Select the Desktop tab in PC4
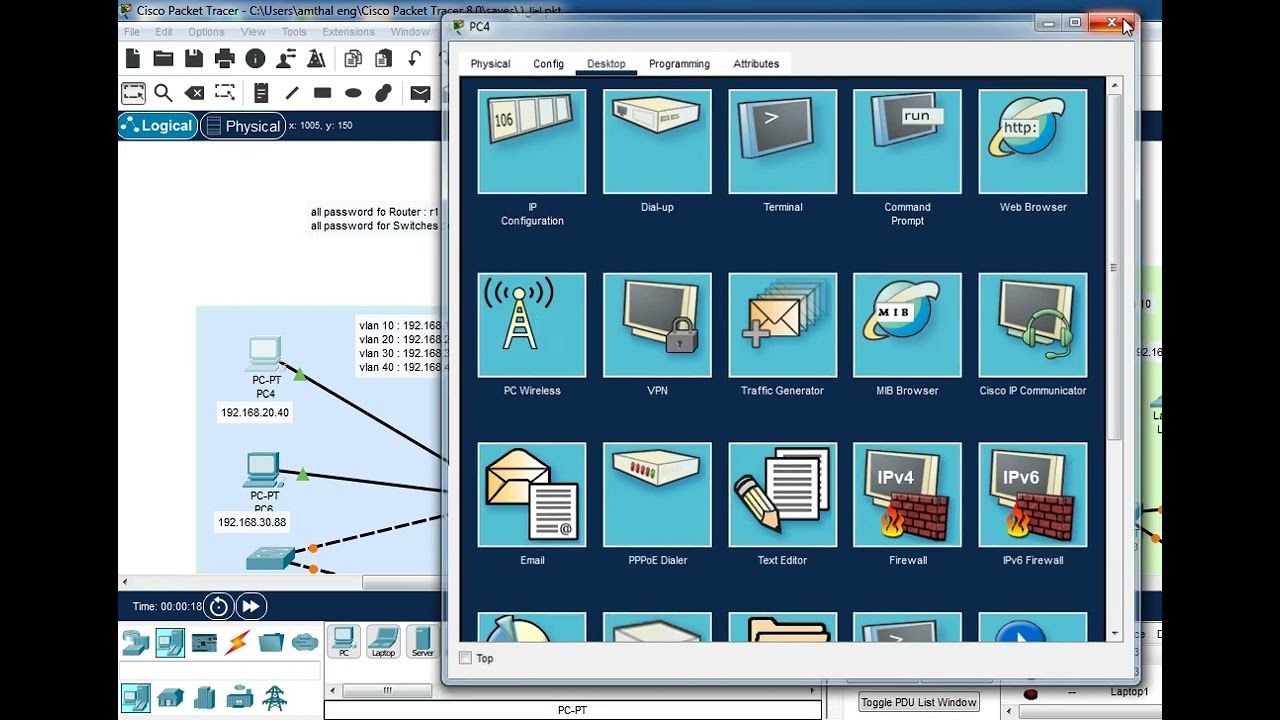1280x720 pixels. (x=606, y=63)
